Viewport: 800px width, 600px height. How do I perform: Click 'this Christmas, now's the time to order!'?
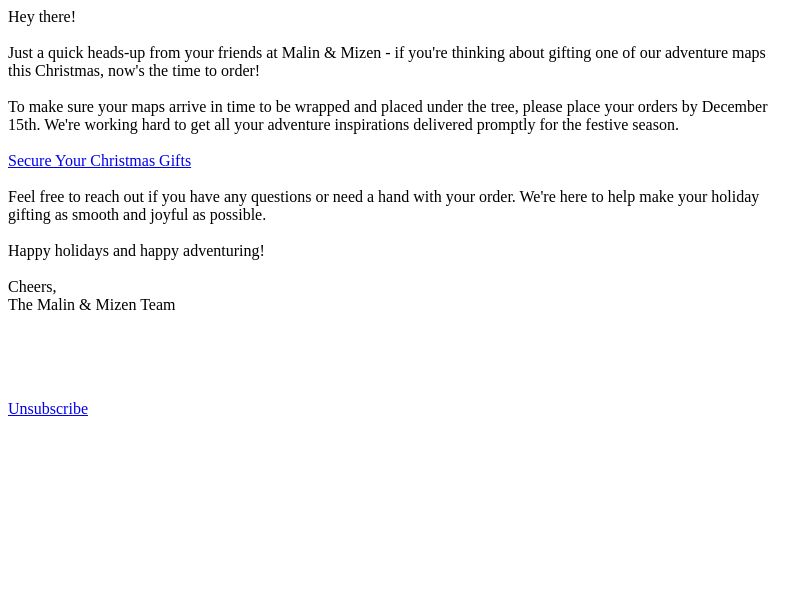tap(134, 70)
